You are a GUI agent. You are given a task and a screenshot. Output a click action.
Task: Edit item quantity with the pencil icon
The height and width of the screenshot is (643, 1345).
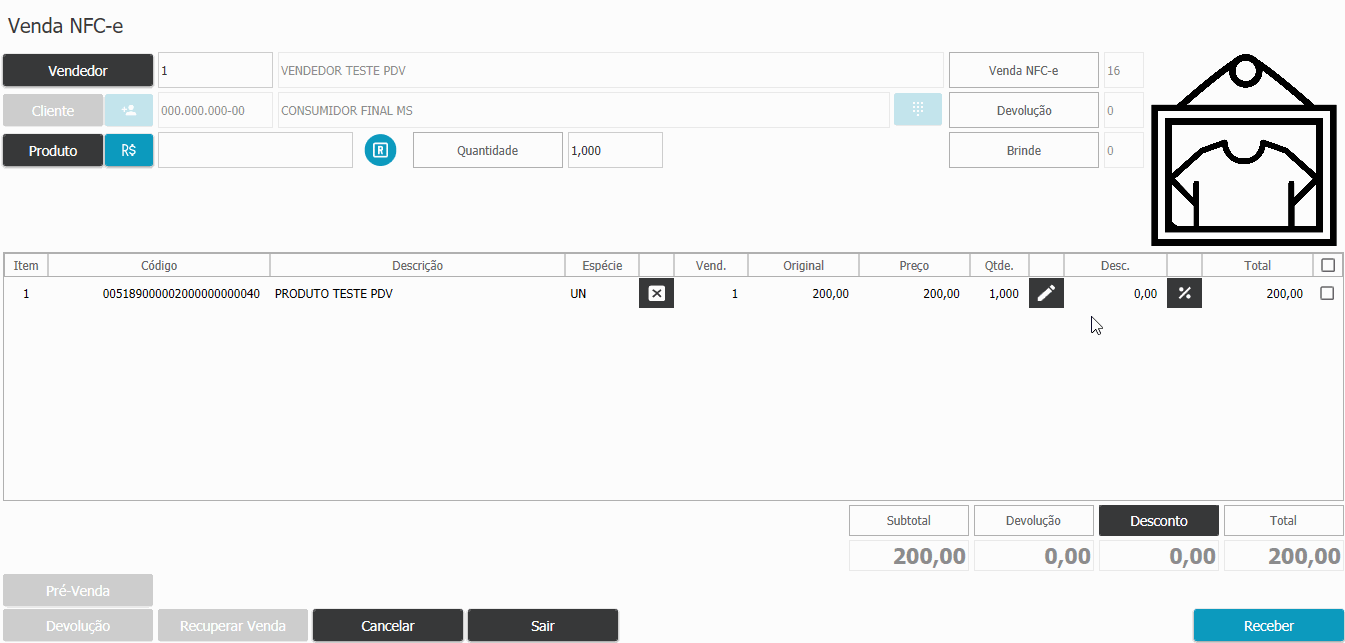pos(1046,293)
